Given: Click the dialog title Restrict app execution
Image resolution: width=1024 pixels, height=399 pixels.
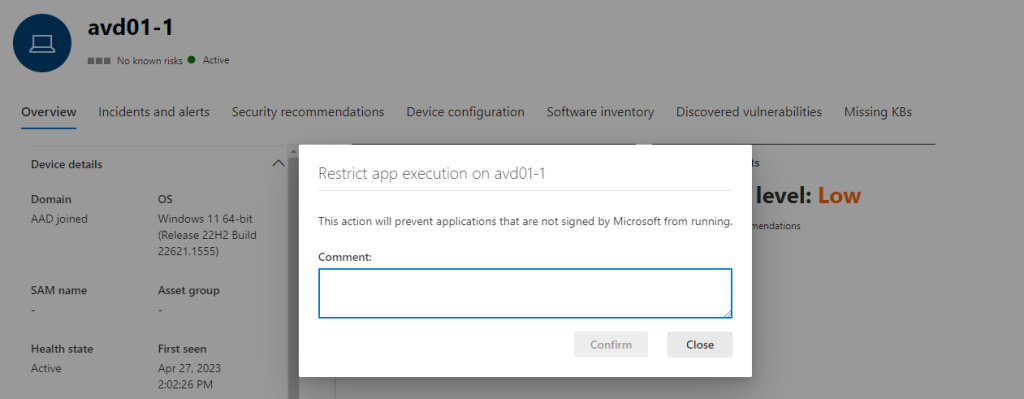Looking at the screenshot, I should point(432,174).
